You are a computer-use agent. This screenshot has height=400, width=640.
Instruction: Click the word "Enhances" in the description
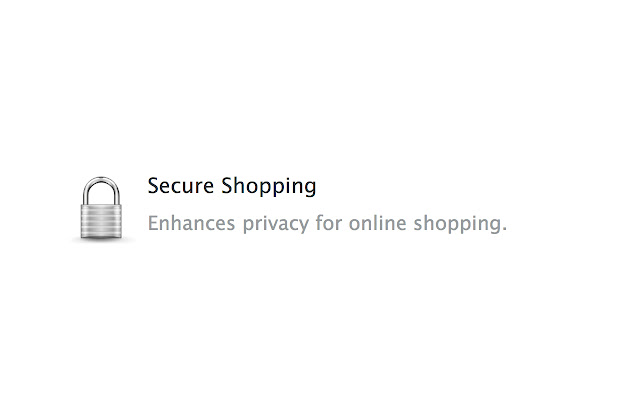[191, 223]
